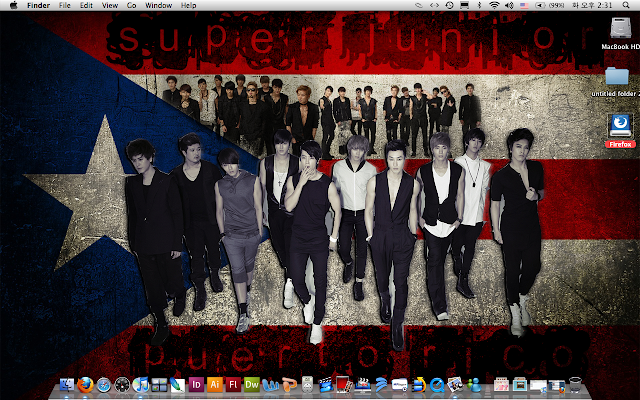Open the US flag input menu

tap(524, 5)
